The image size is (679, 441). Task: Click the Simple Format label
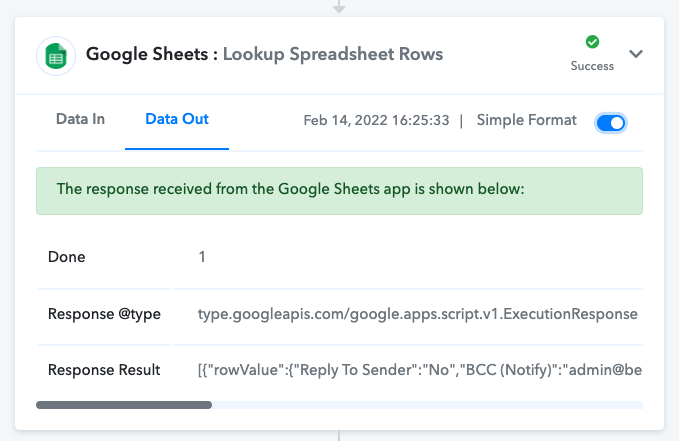(x=527, y=120)
